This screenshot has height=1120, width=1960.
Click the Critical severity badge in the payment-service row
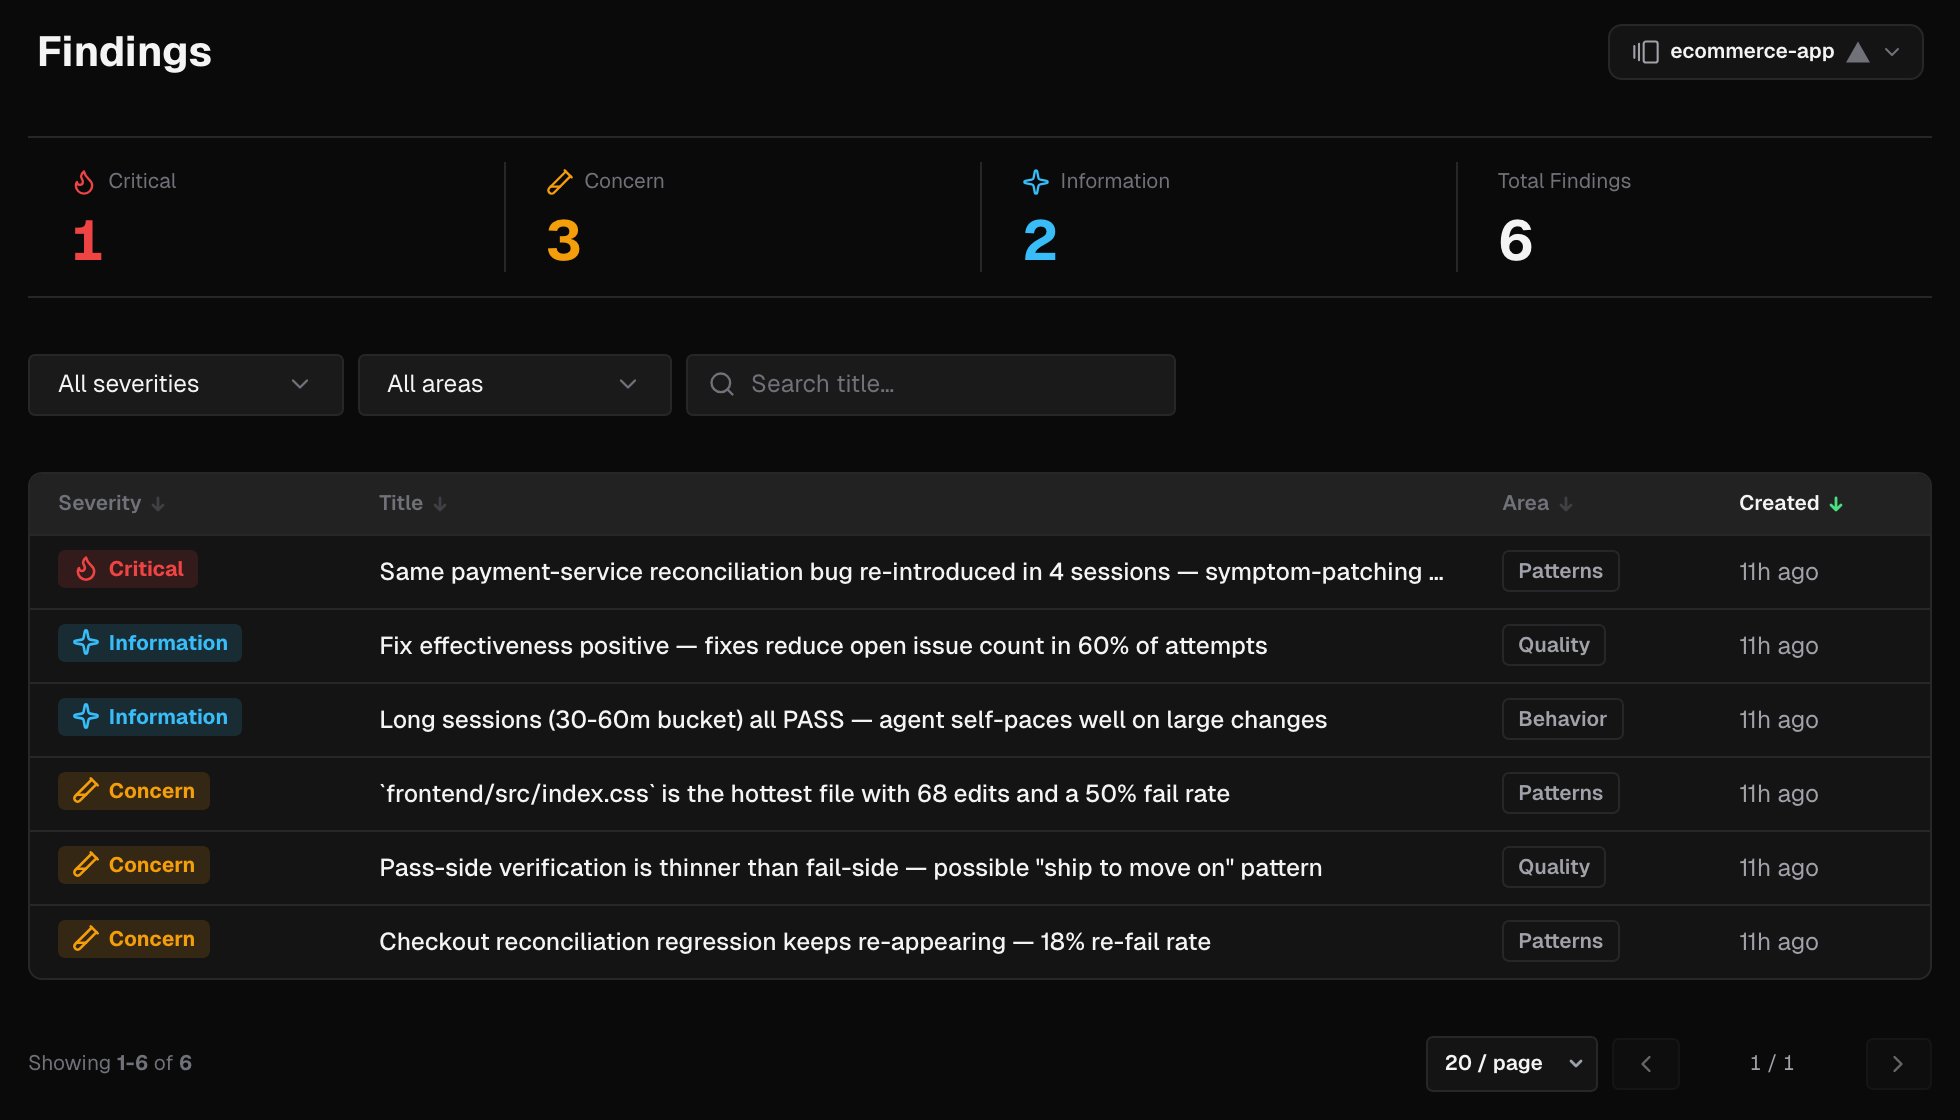click(128, 569)
